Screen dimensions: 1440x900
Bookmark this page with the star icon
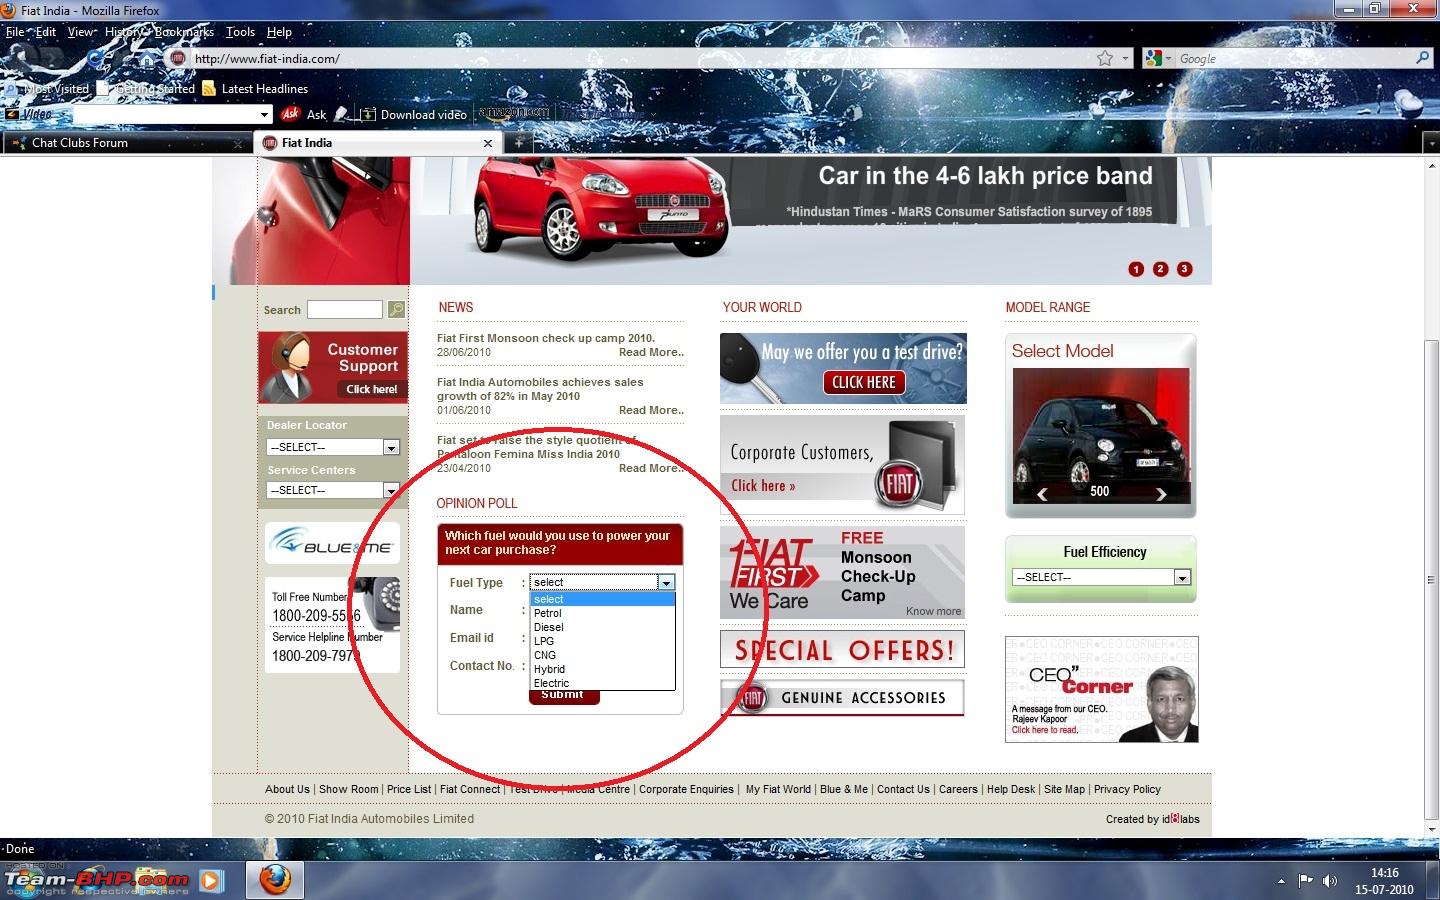pyautogui.click(x=1104, y=58)
